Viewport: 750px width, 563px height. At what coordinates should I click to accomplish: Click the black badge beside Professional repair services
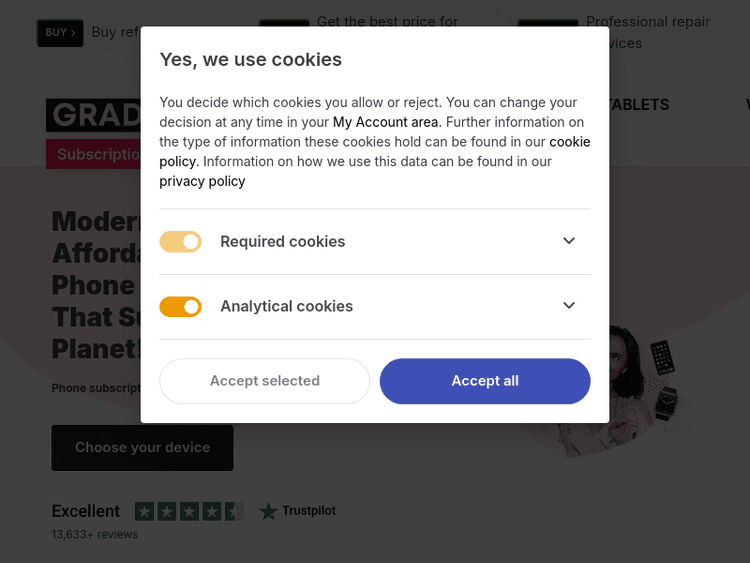pos(548,23)
